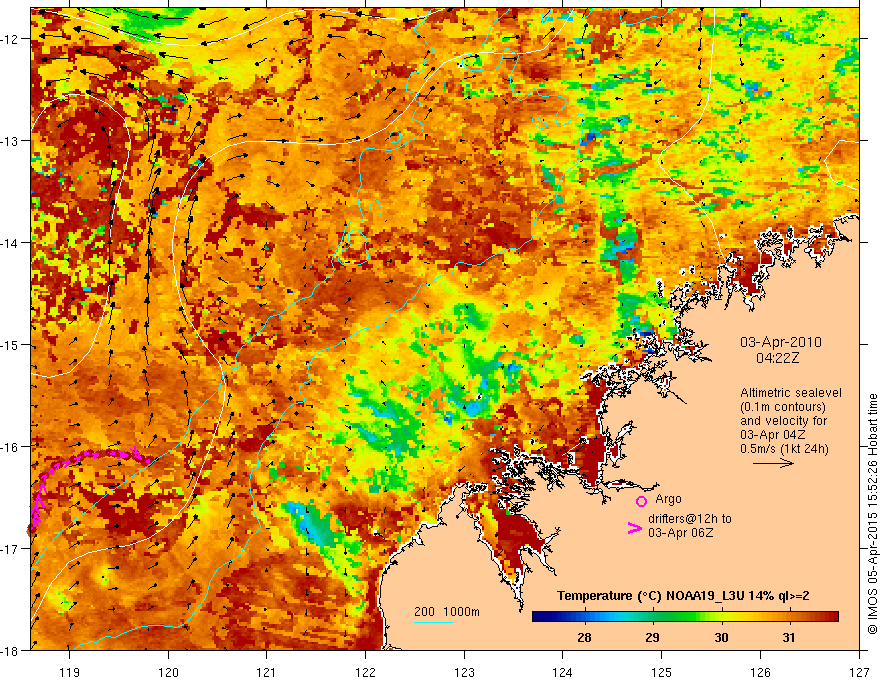Click the '124' longitude axis label

[563, 672]
